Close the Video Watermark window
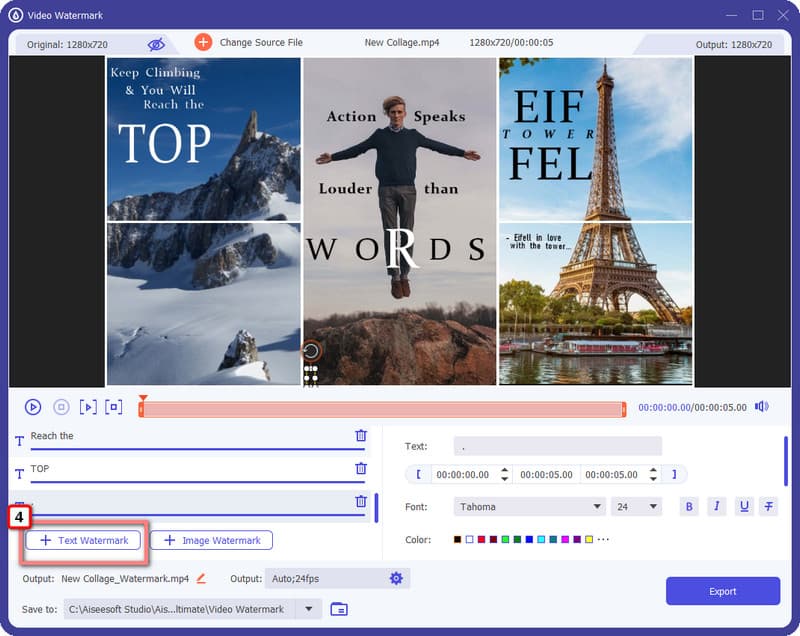Viewport: 800px width, 636px height. coord(783,15)
